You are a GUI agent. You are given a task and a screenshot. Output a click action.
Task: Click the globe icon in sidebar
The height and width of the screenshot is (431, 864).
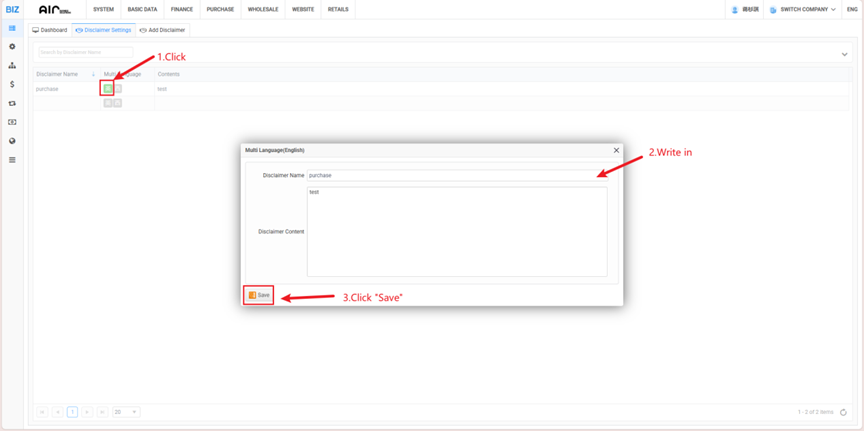click(x=12, y=141)
